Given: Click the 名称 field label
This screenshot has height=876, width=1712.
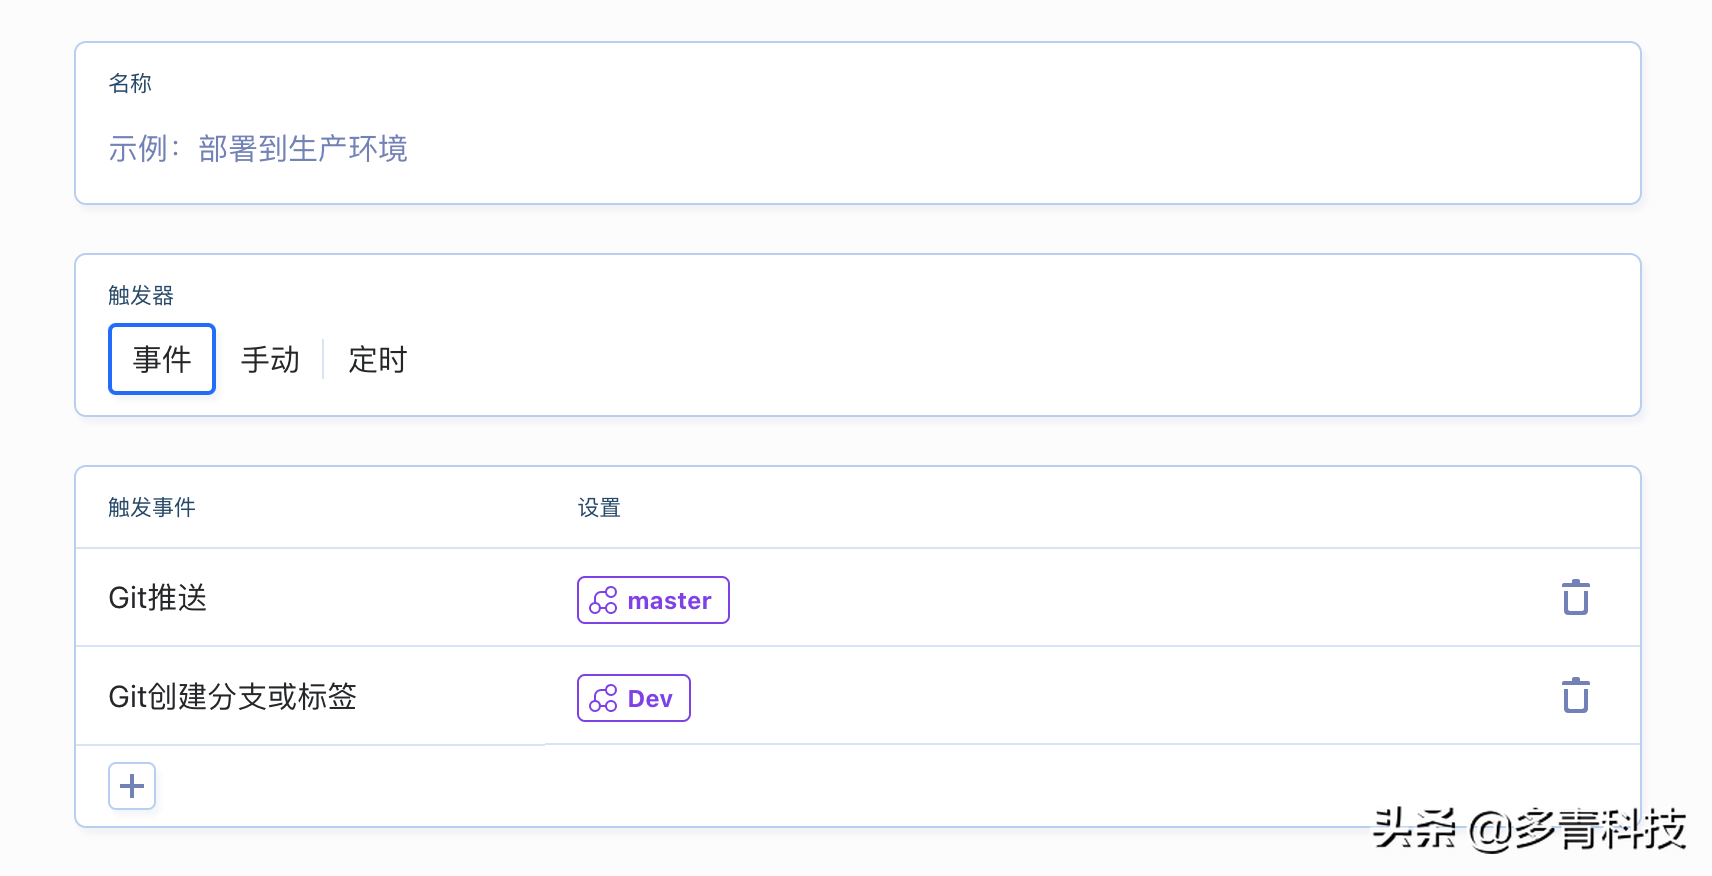Looking at the screenshot, I should 130,83.
